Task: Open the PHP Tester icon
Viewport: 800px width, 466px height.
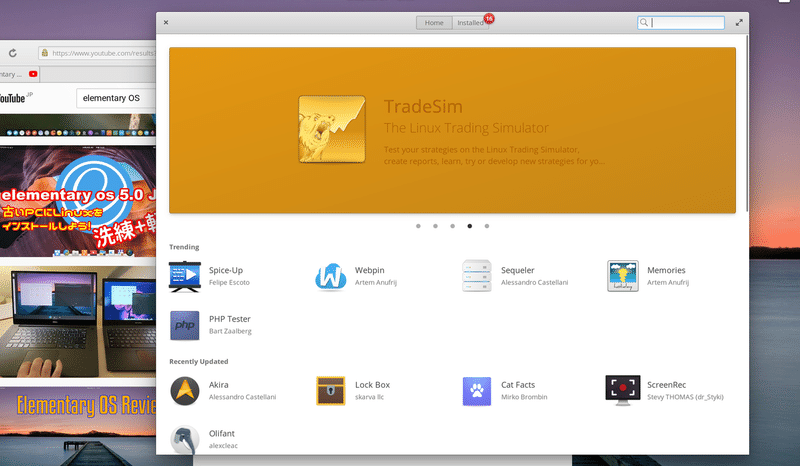Action: (184, 325)
